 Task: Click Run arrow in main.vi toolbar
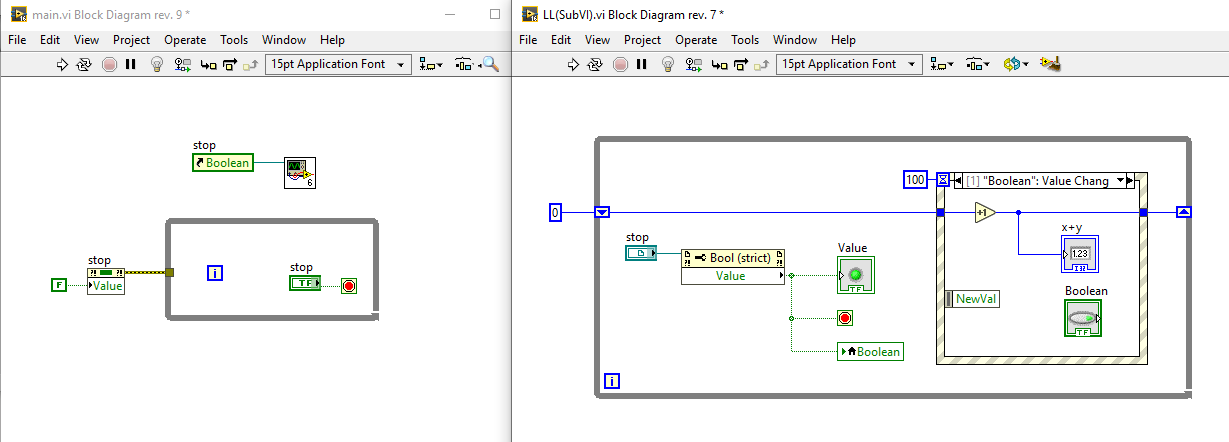(62, 64)
